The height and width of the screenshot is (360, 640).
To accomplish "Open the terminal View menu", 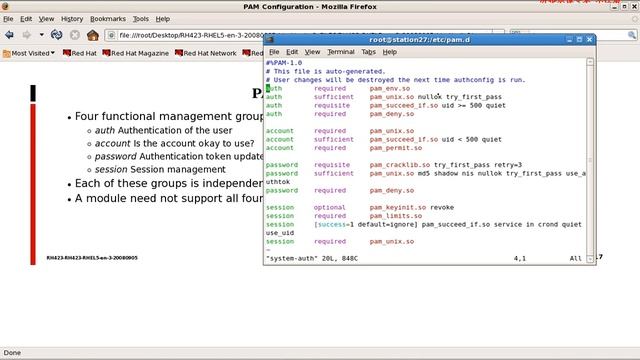I will point(312,52).
